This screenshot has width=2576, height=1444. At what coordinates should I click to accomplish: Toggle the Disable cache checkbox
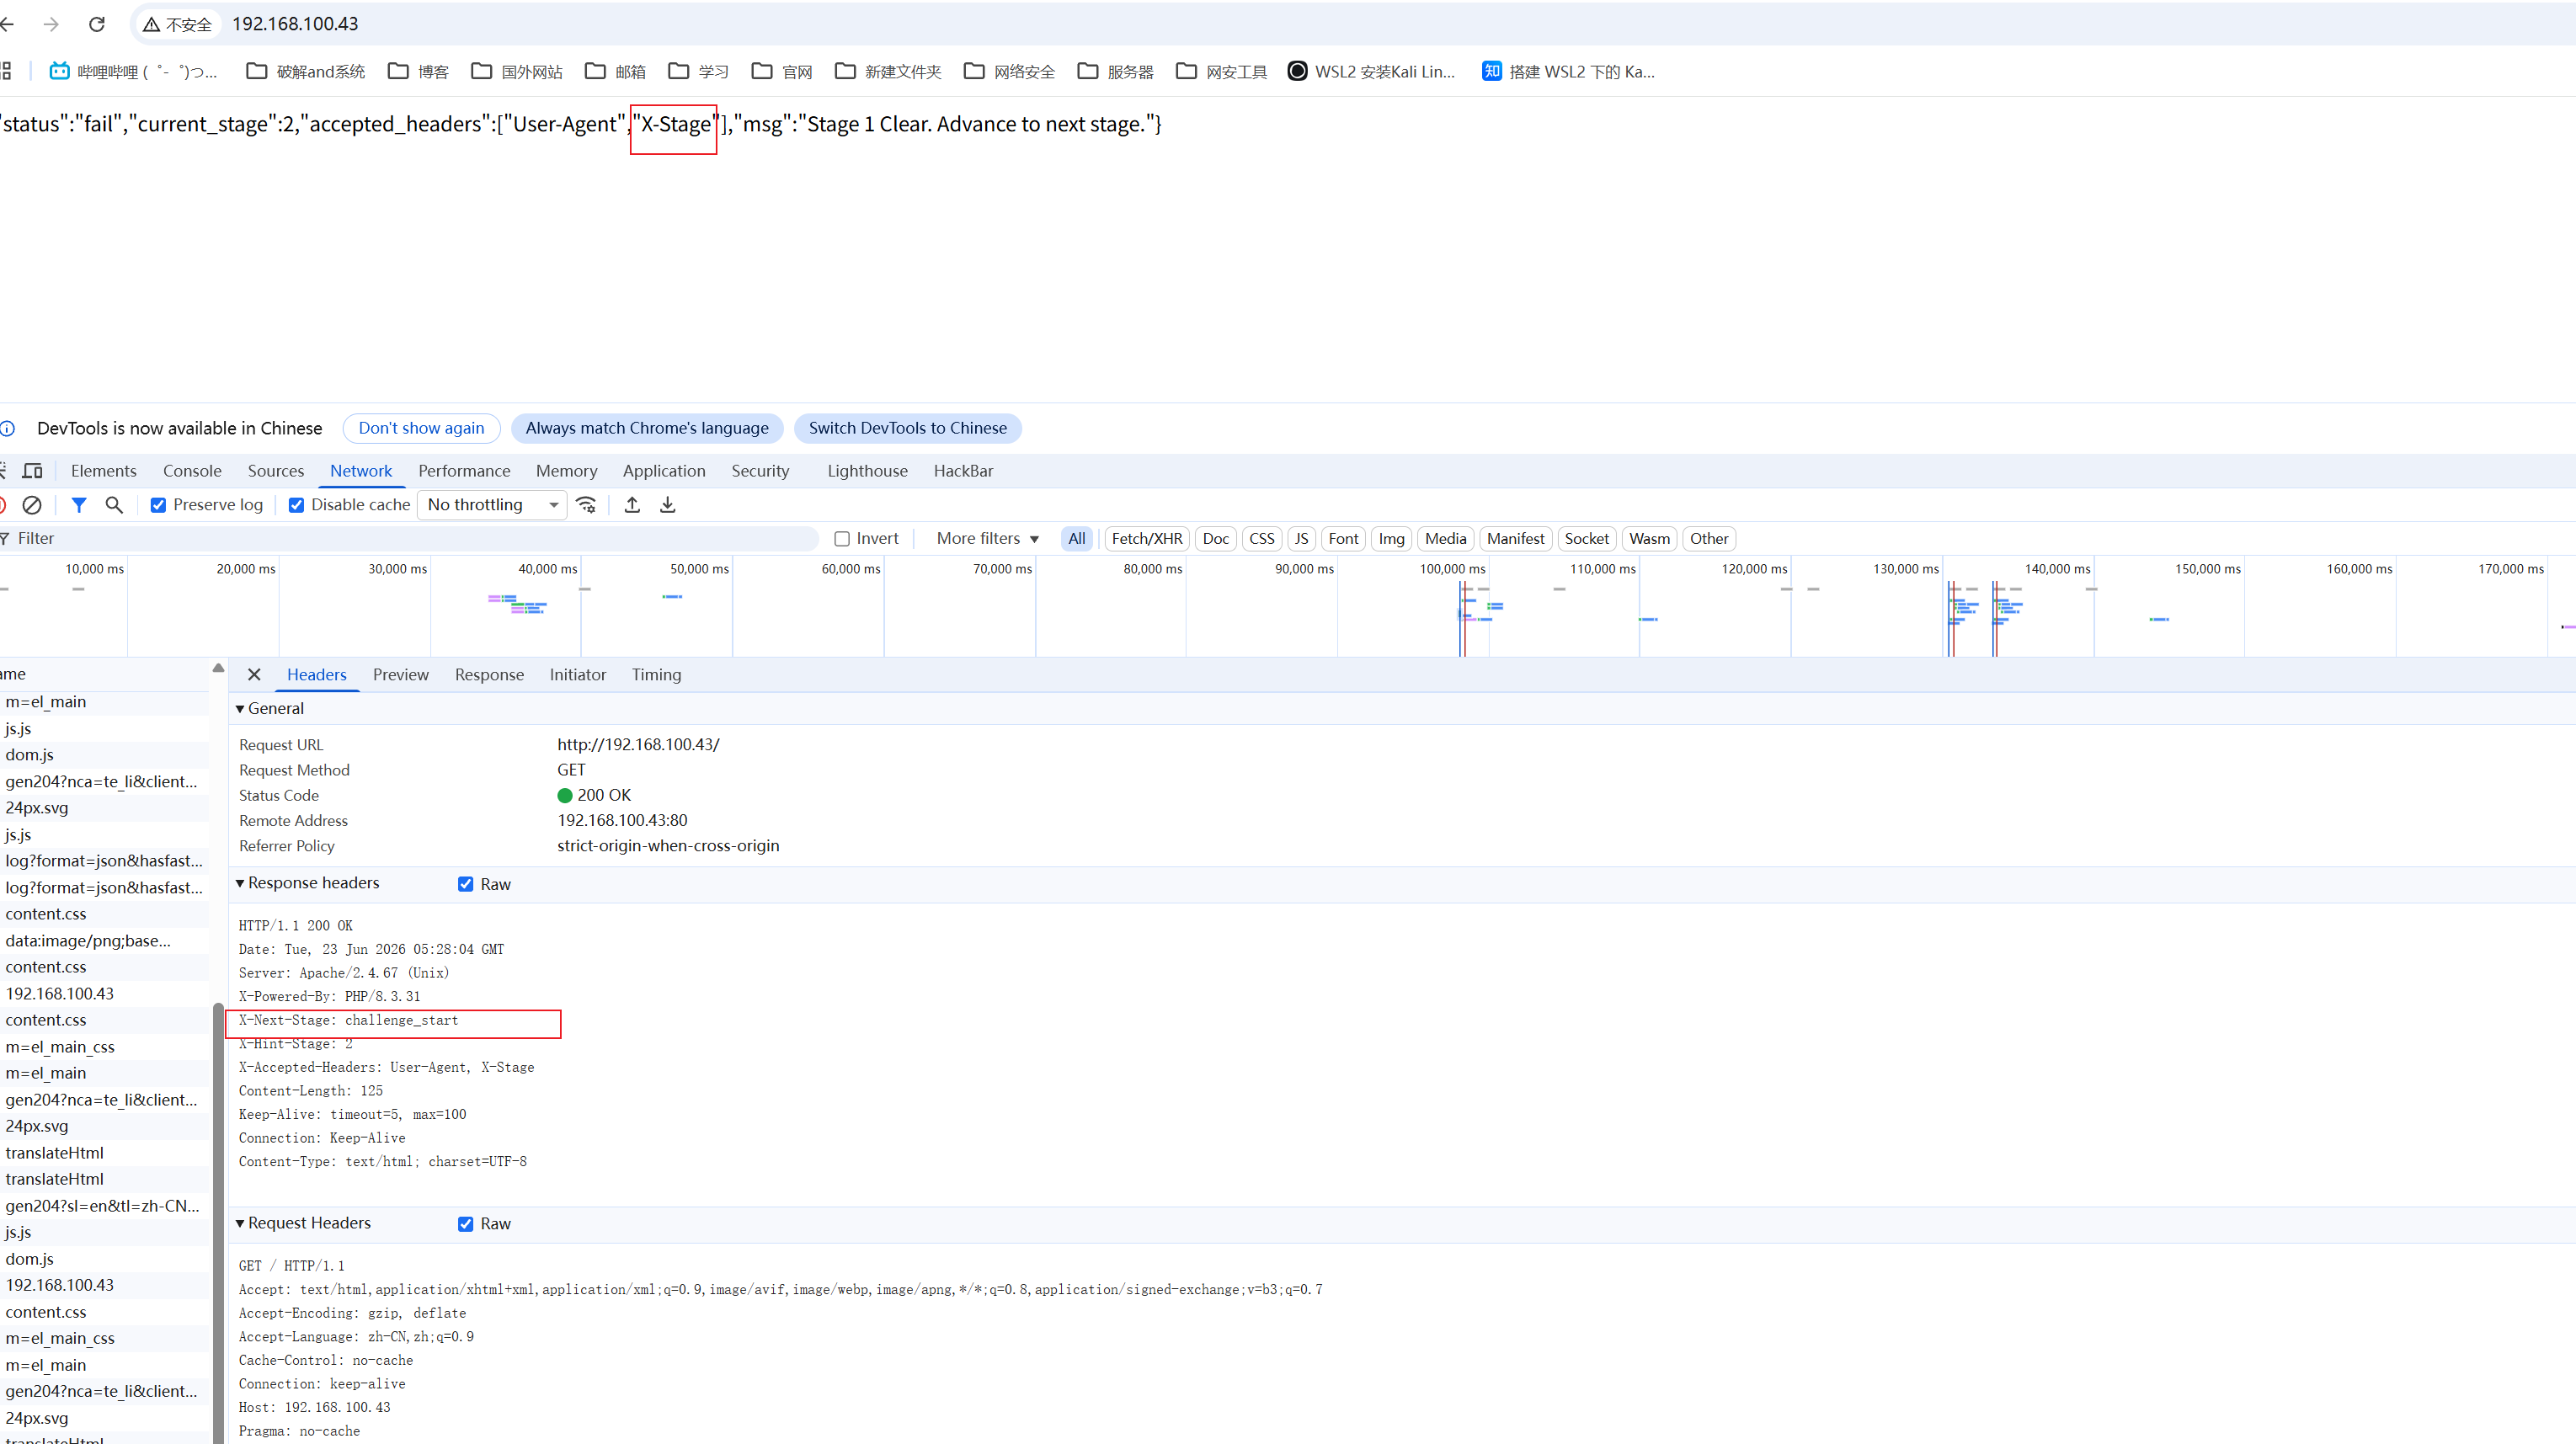point(296,505)
